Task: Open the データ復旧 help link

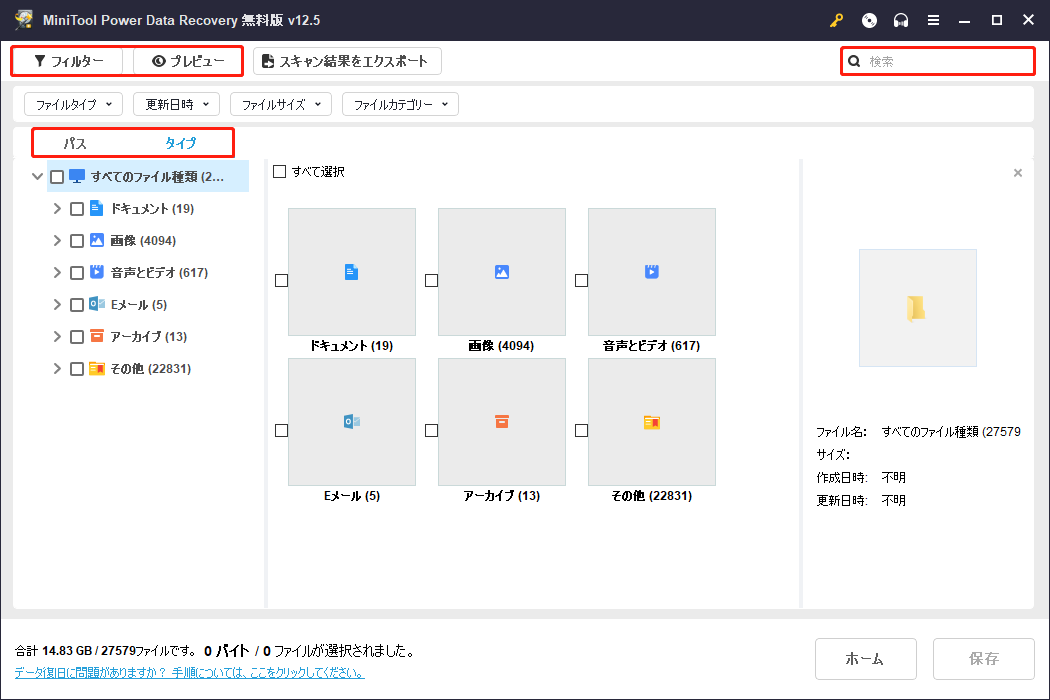Action: (190, 673)
